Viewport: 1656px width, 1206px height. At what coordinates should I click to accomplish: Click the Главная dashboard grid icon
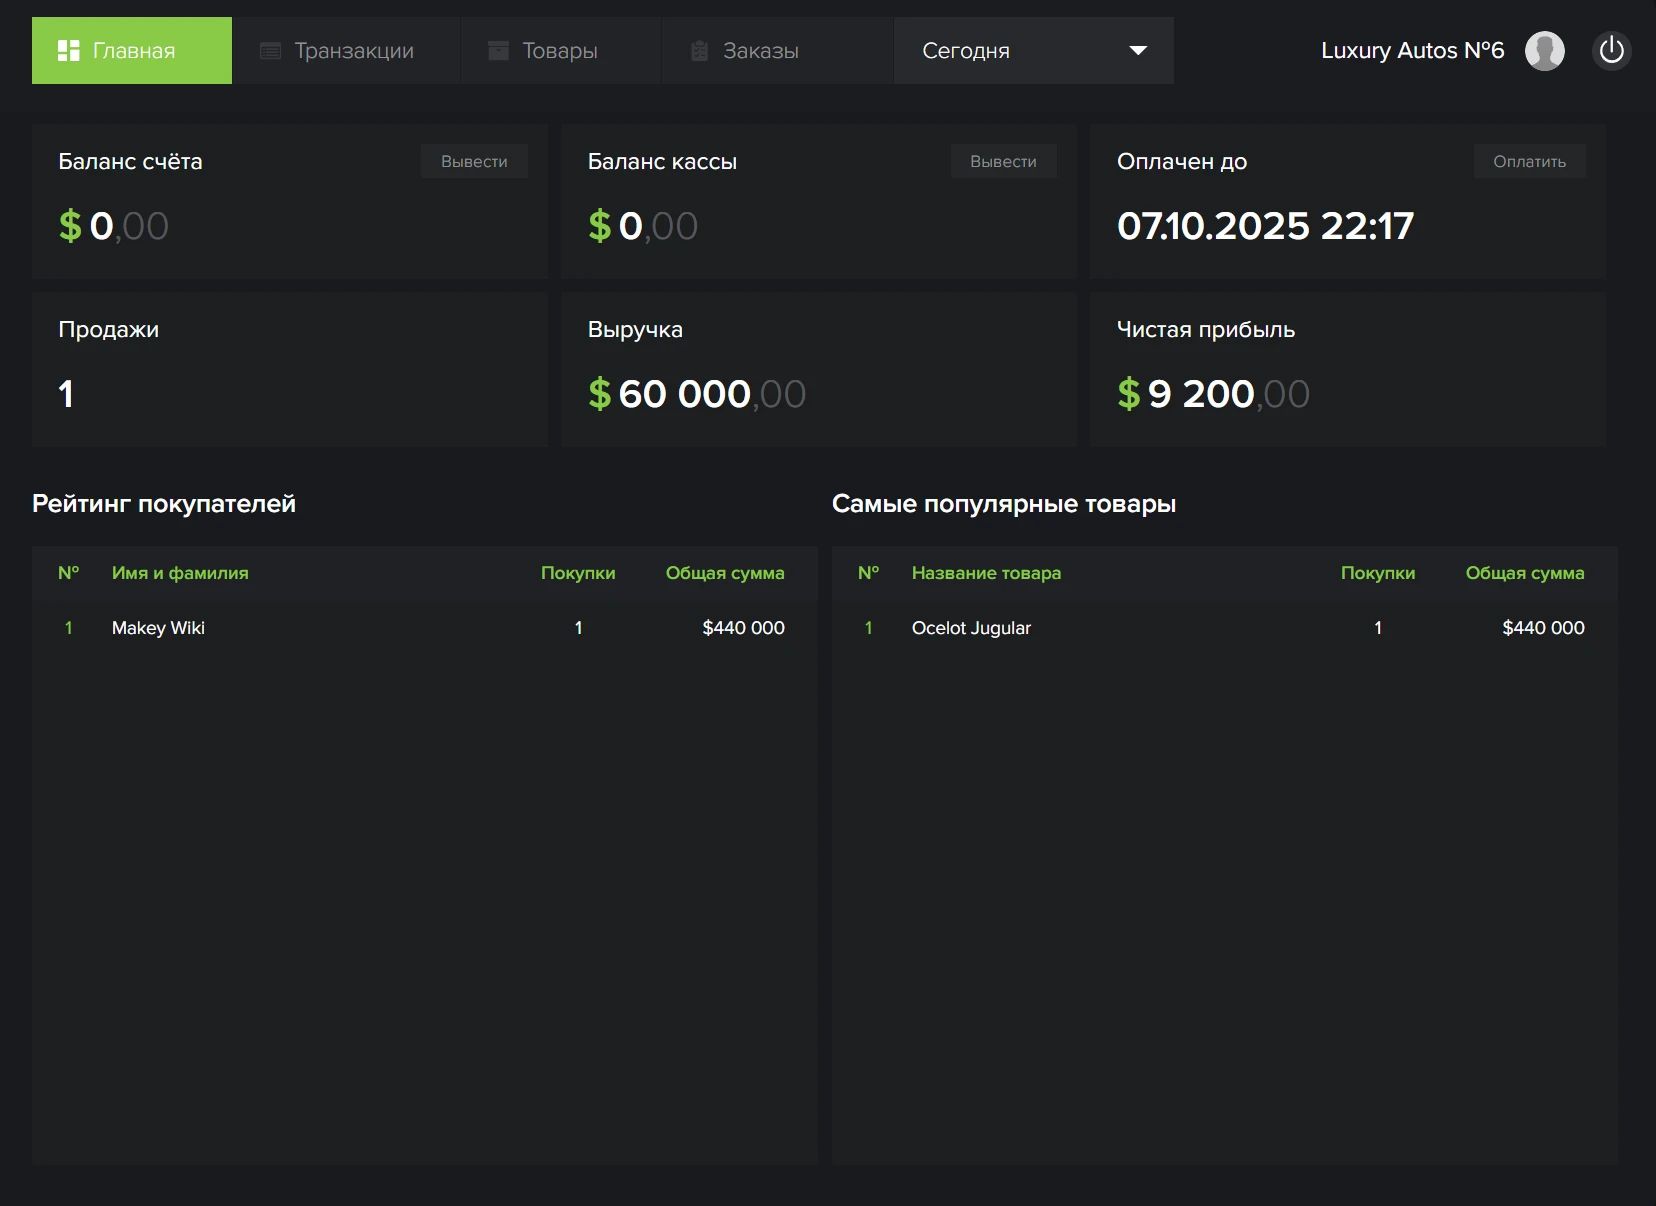pos(68,51)
